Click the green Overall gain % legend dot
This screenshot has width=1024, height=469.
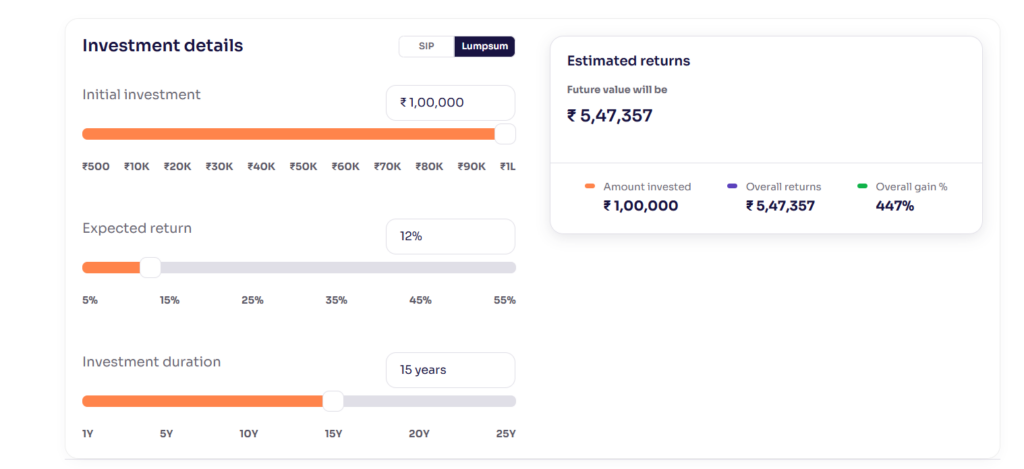pyautogui.click(x=862, y=187)
